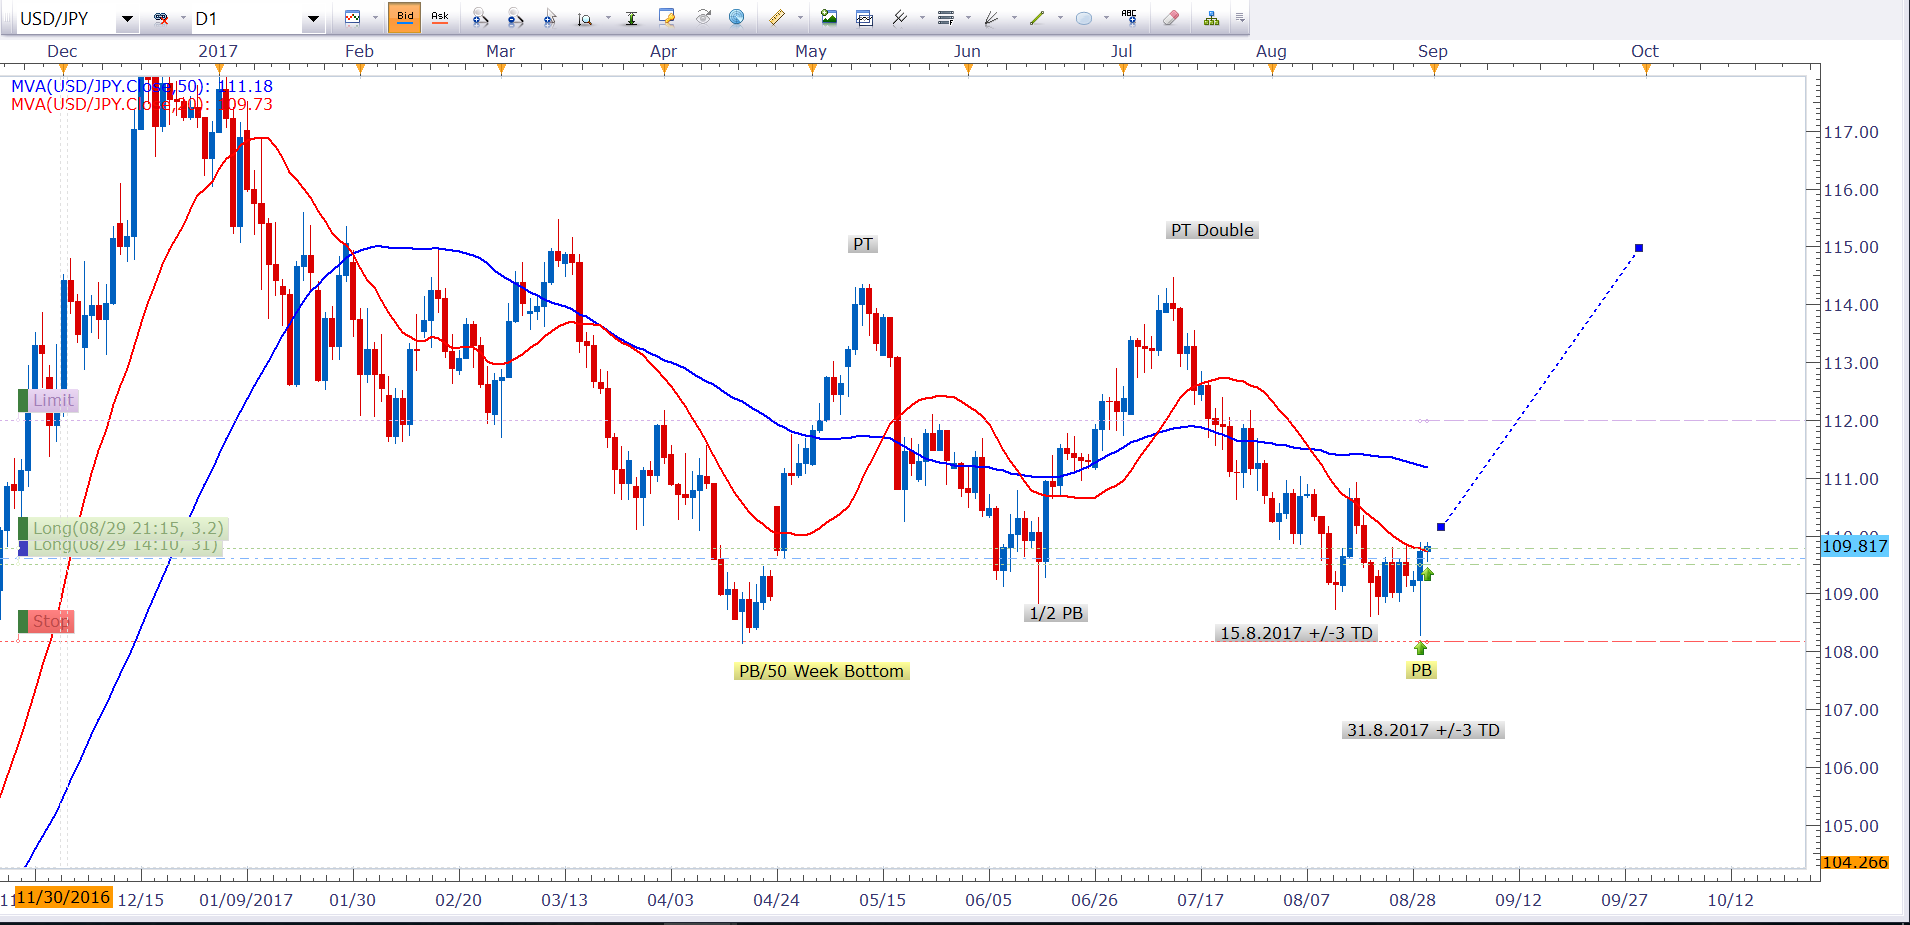Click the 109.817 current price tag
Viewport: 1910px width, 925px height.
tap(1854, 546)
